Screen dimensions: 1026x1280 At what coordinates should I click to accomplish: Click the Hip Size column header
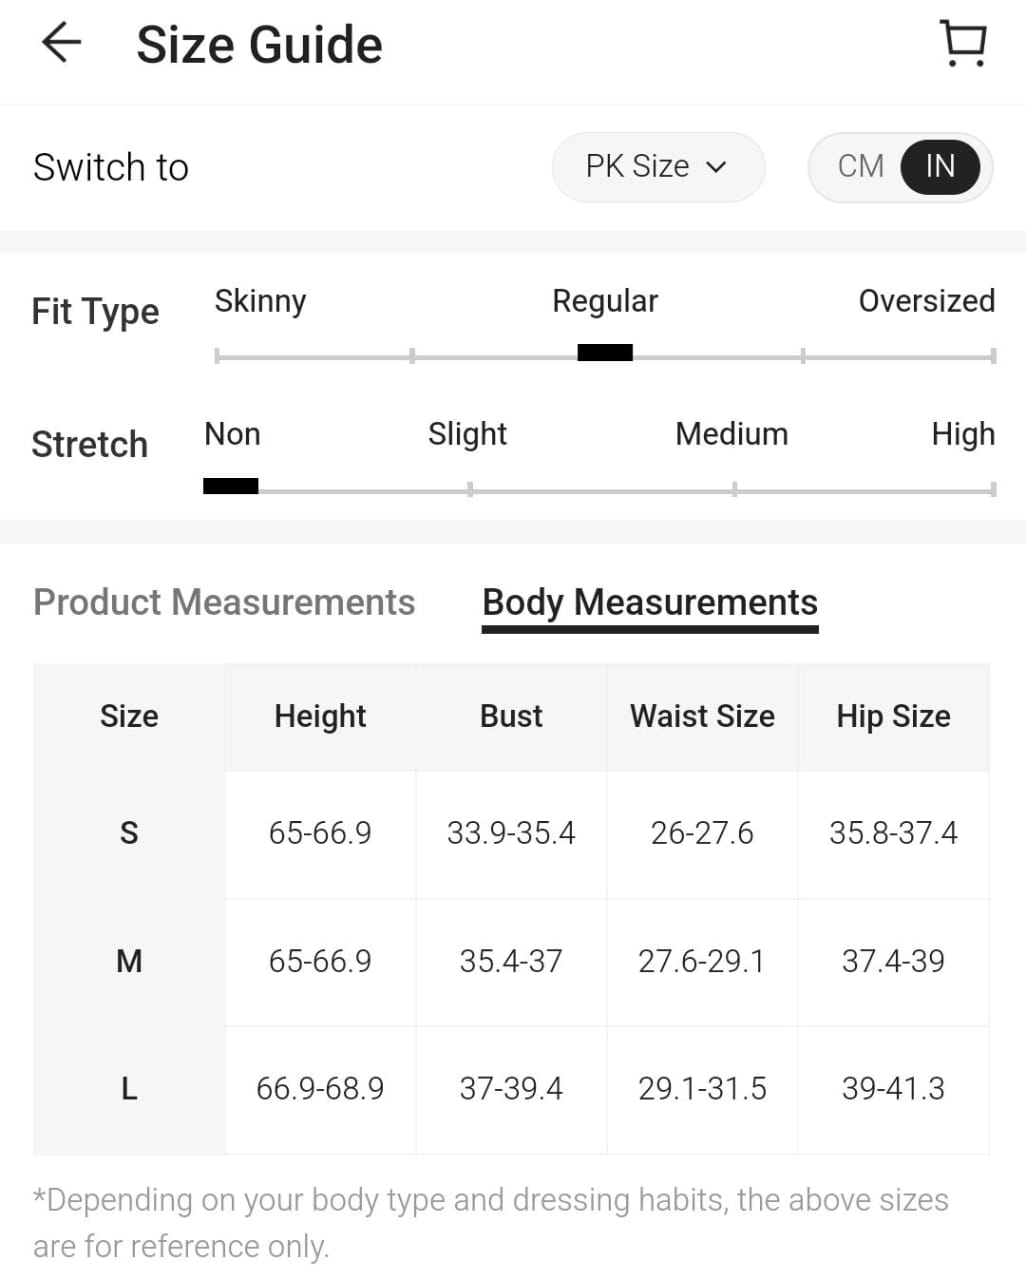coord(893,716)
